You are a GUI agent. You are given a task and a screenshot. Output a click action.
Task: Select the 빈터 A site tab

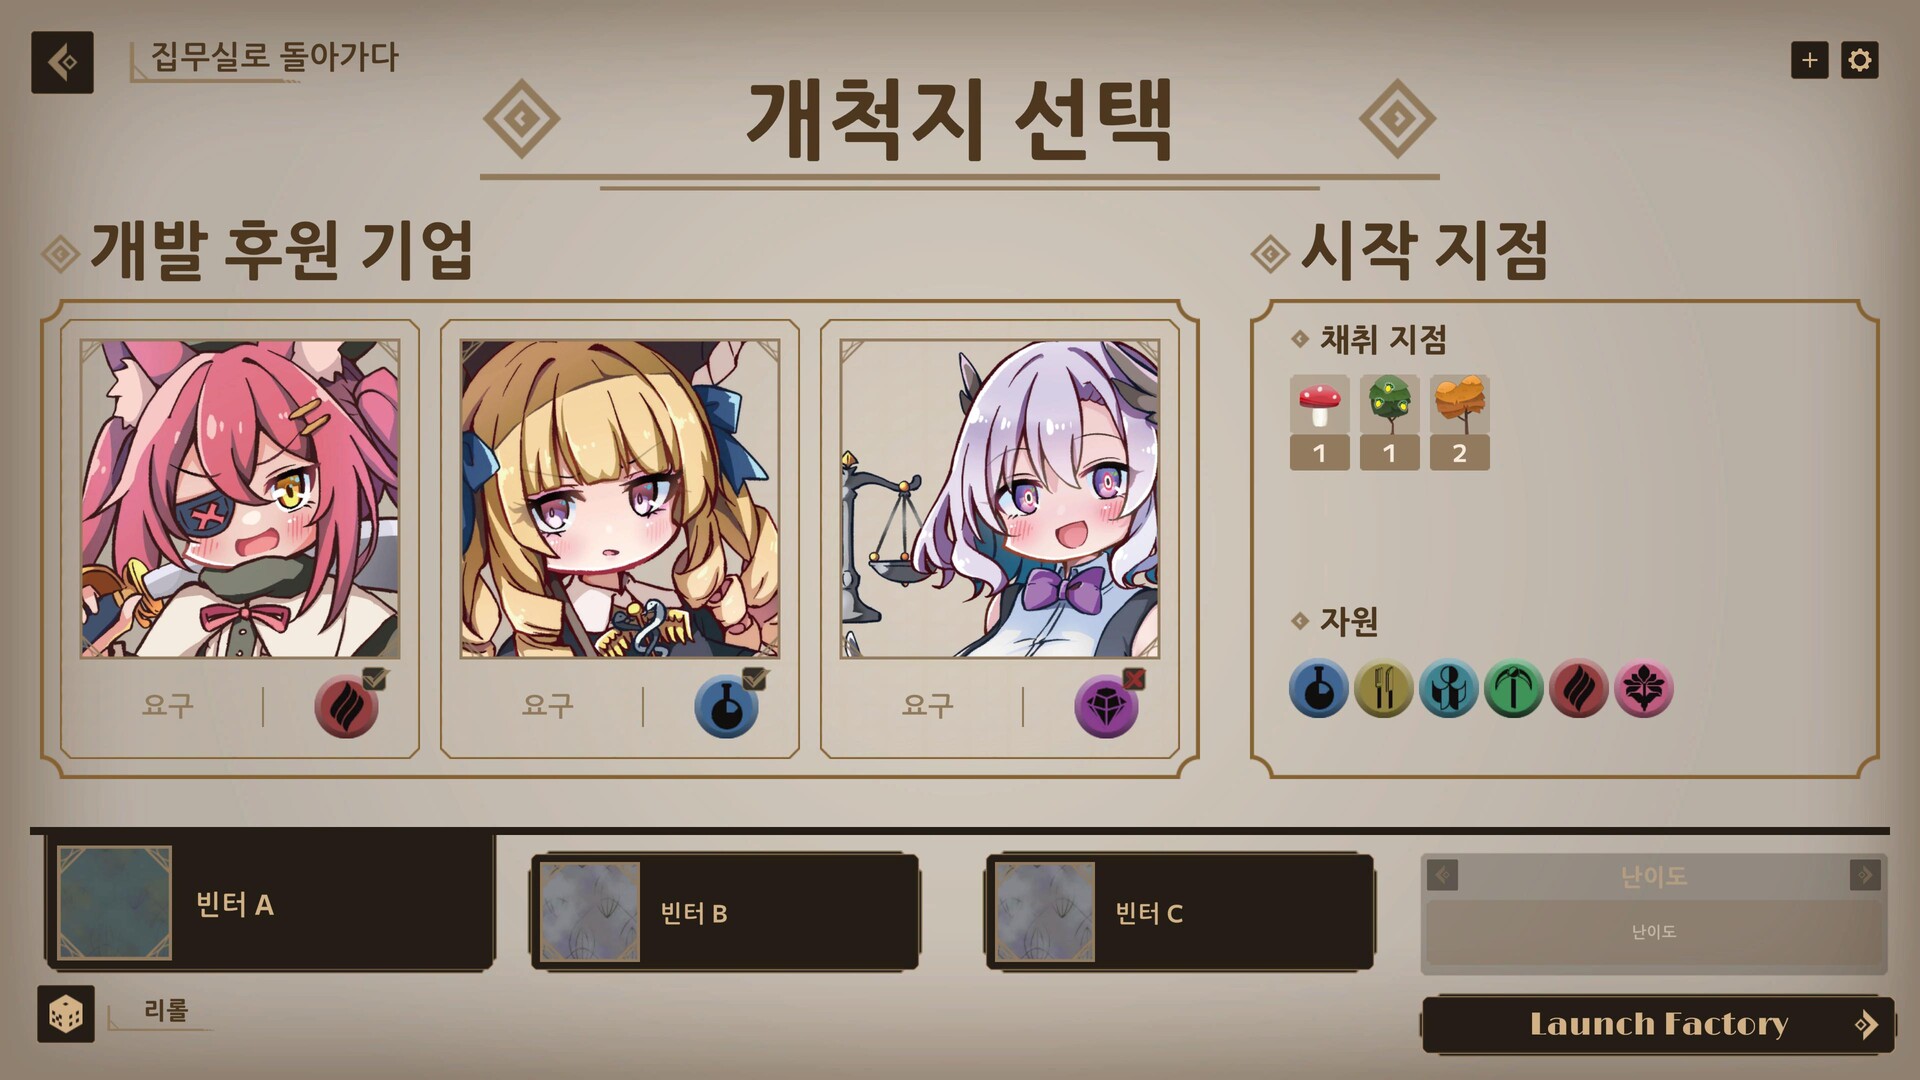pyautogui.click(x=270, y=903)
